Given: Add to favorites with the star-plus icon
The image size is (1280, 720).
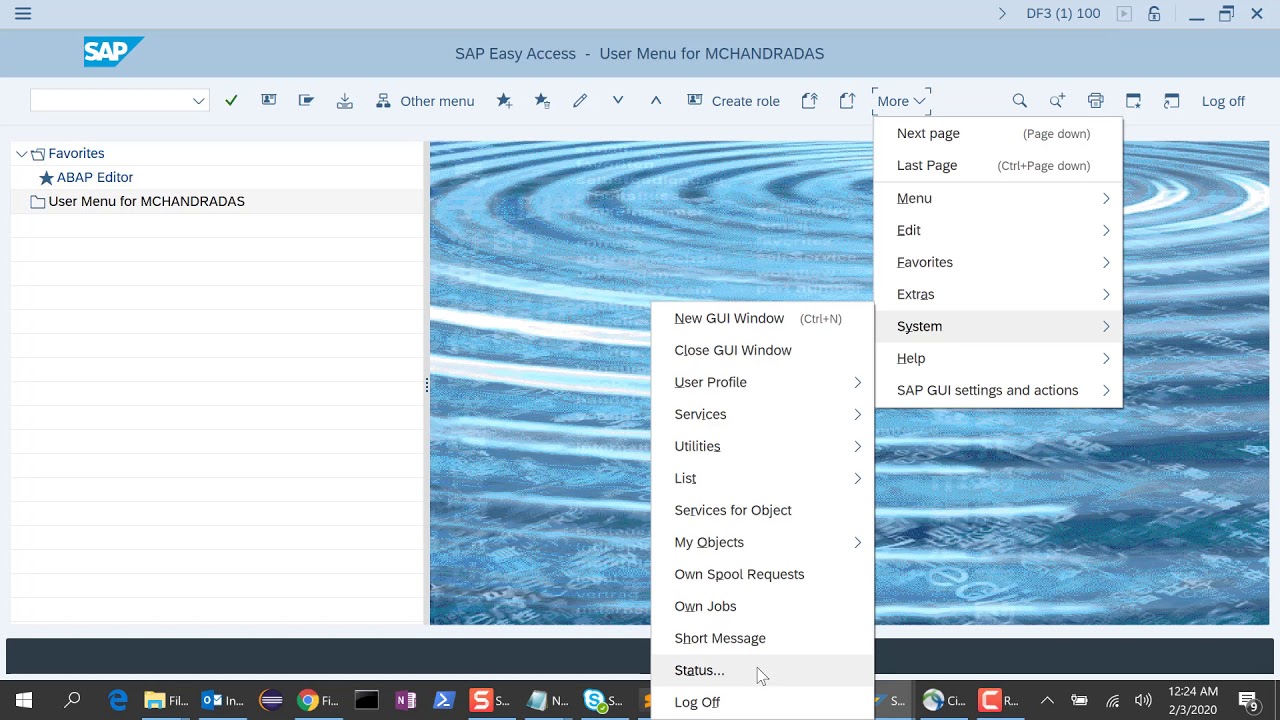Looking at the screenshot, I should (504, 100).
